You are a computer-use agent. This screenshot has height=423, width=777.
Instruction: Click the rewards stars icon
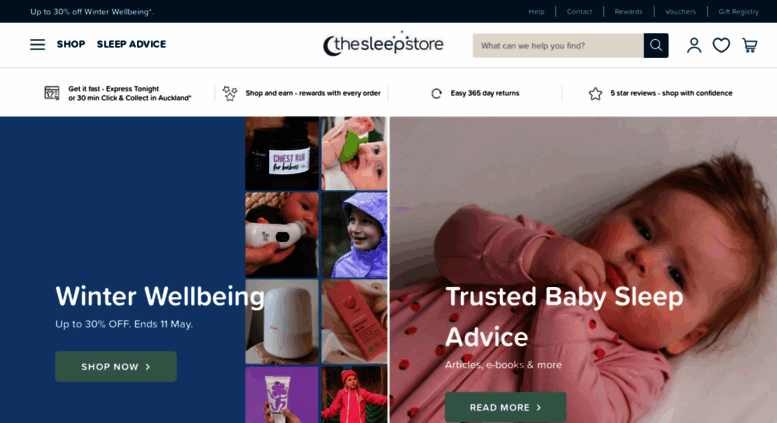coord(229,93)
